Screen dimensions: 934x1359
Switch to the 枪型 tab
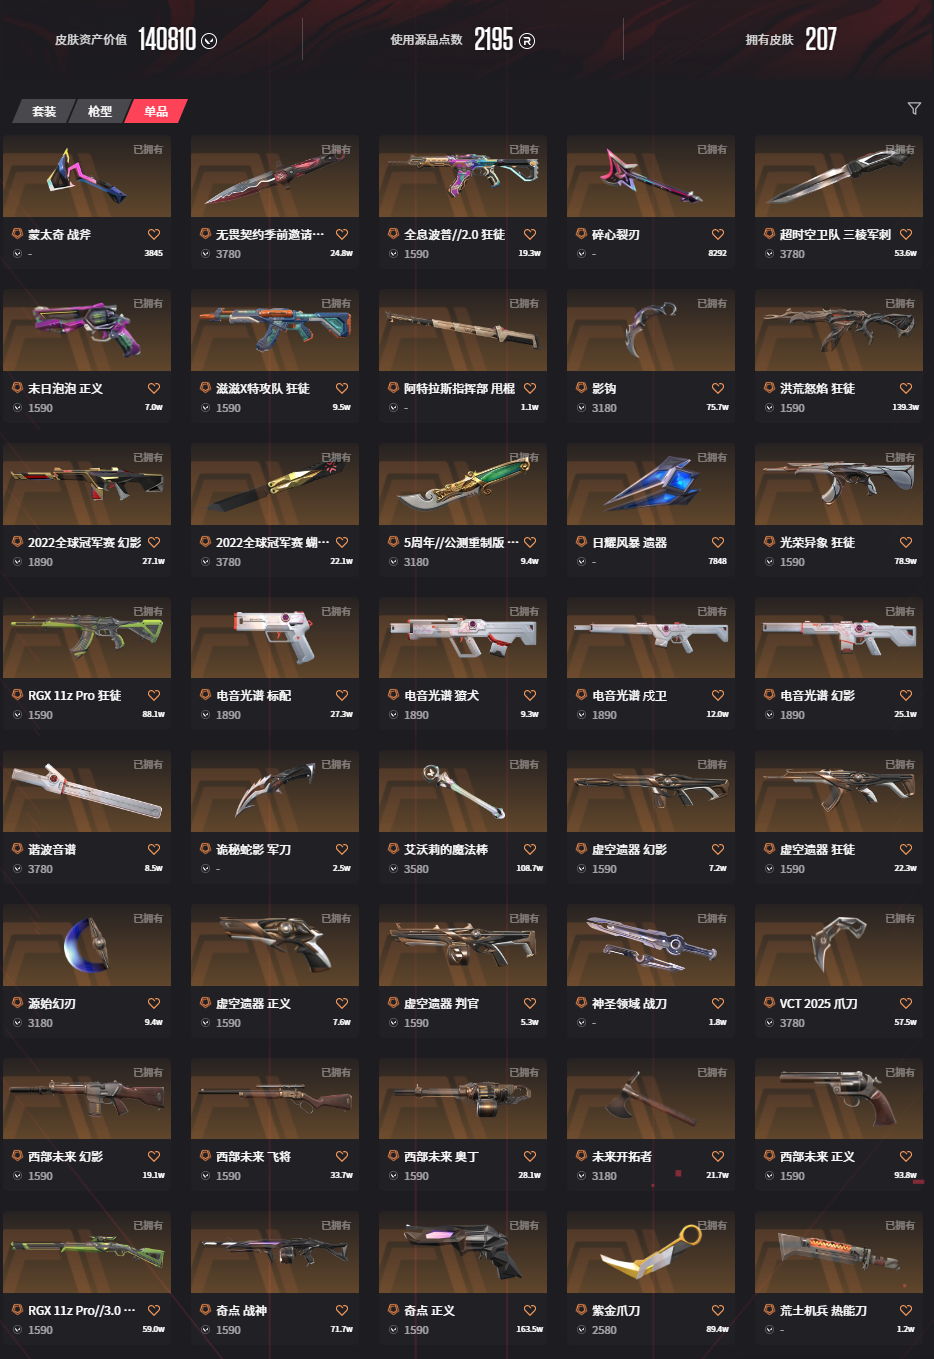coord(100,111)
